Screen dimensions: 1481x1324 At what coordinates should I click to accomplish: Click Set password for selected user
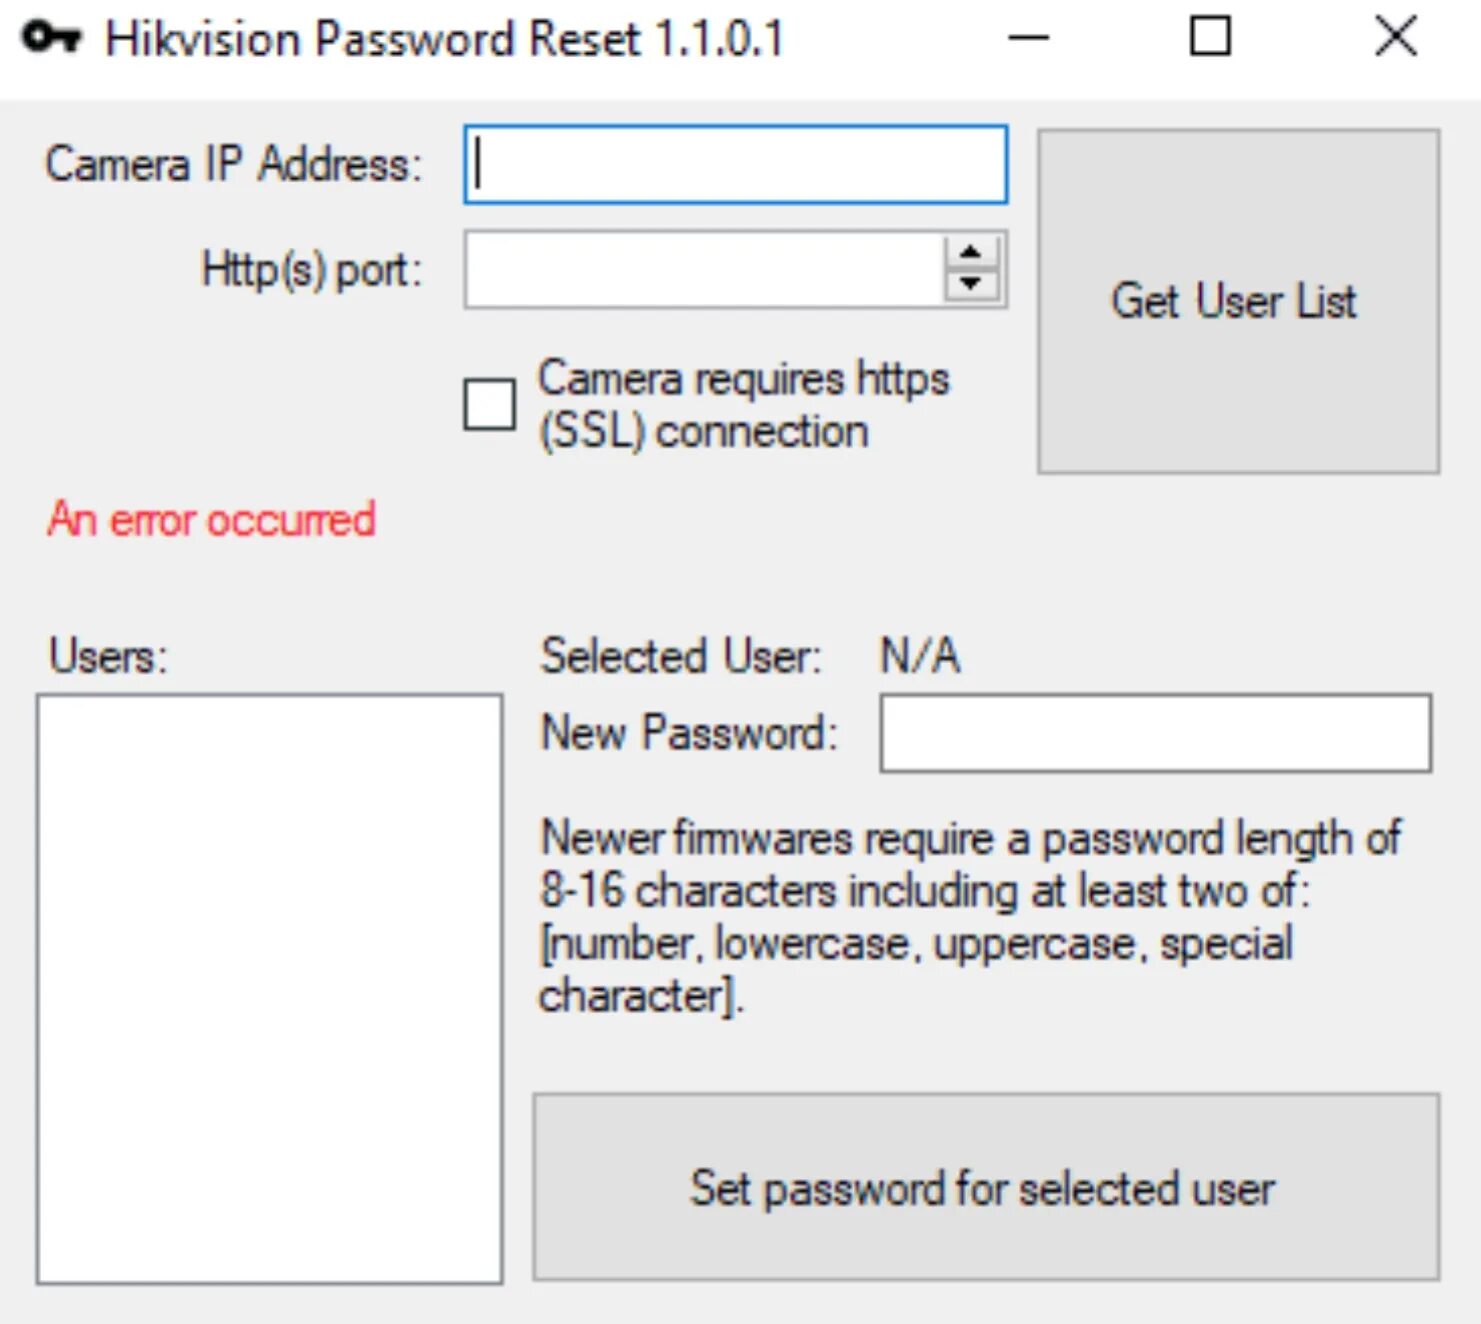click(985, 1187)
